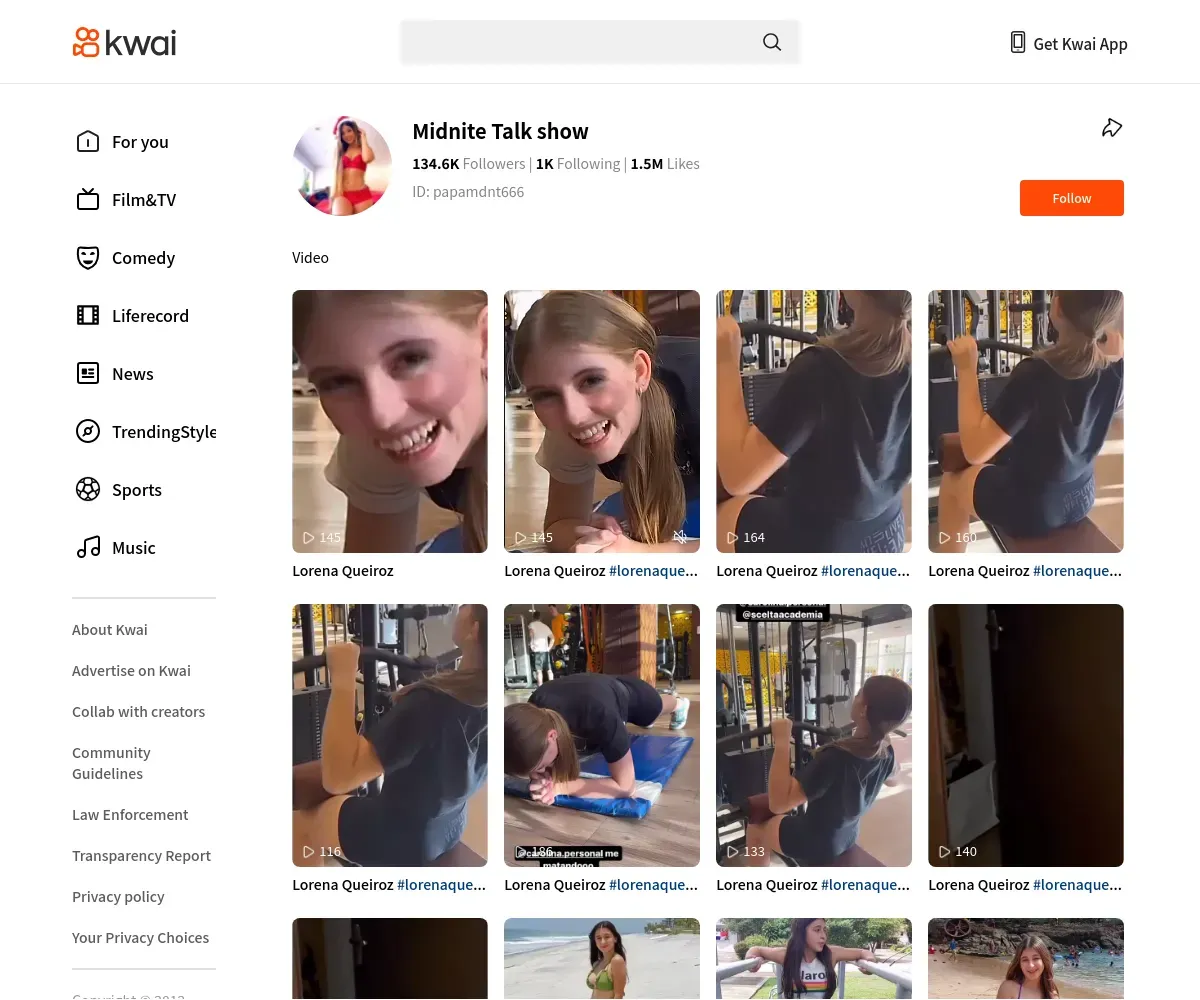Click Collab with creators link
The width and height of the screenshot is (1200, 1000).
point(138,712)
